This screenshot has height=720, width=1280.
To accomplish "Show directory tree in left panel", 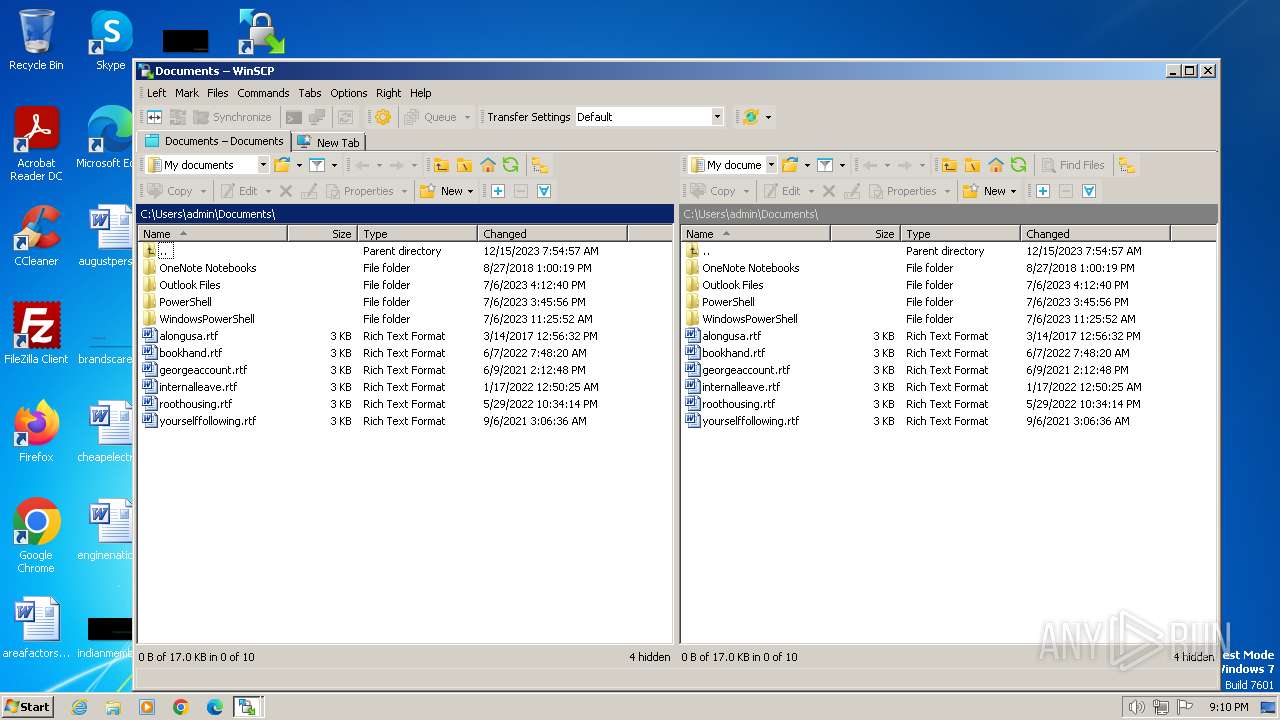I will click(x=540, y=165).
